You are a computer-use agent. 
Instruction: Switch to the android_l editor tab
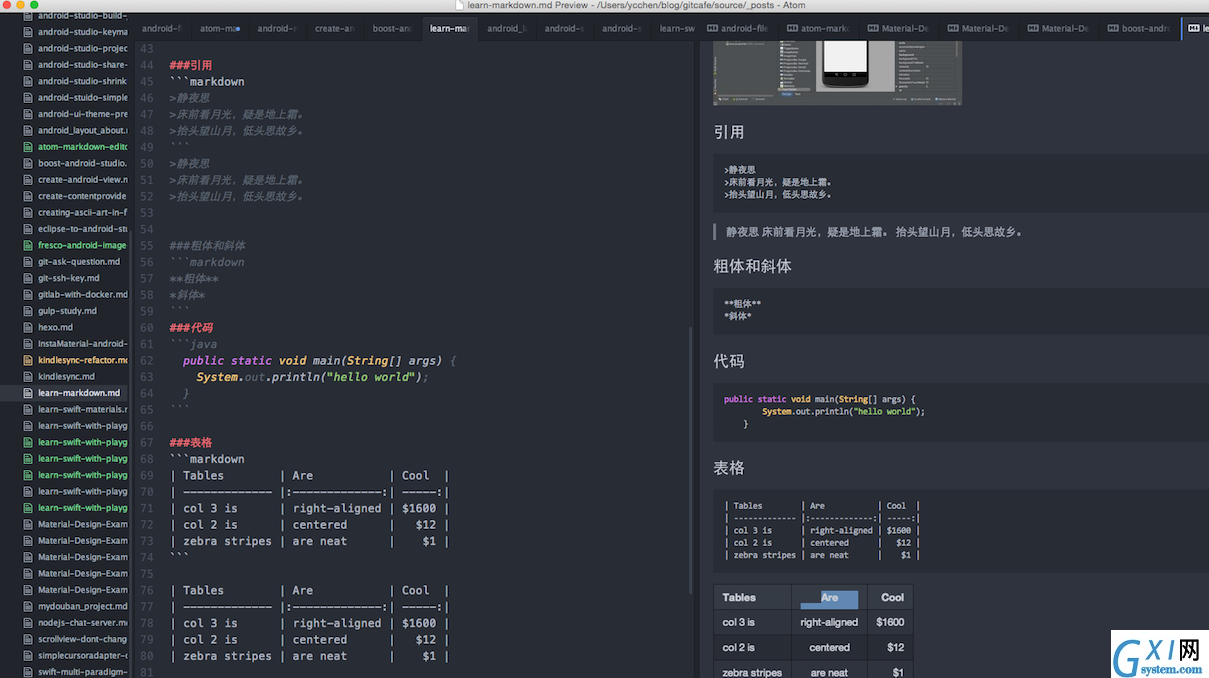tap(507, 29)
